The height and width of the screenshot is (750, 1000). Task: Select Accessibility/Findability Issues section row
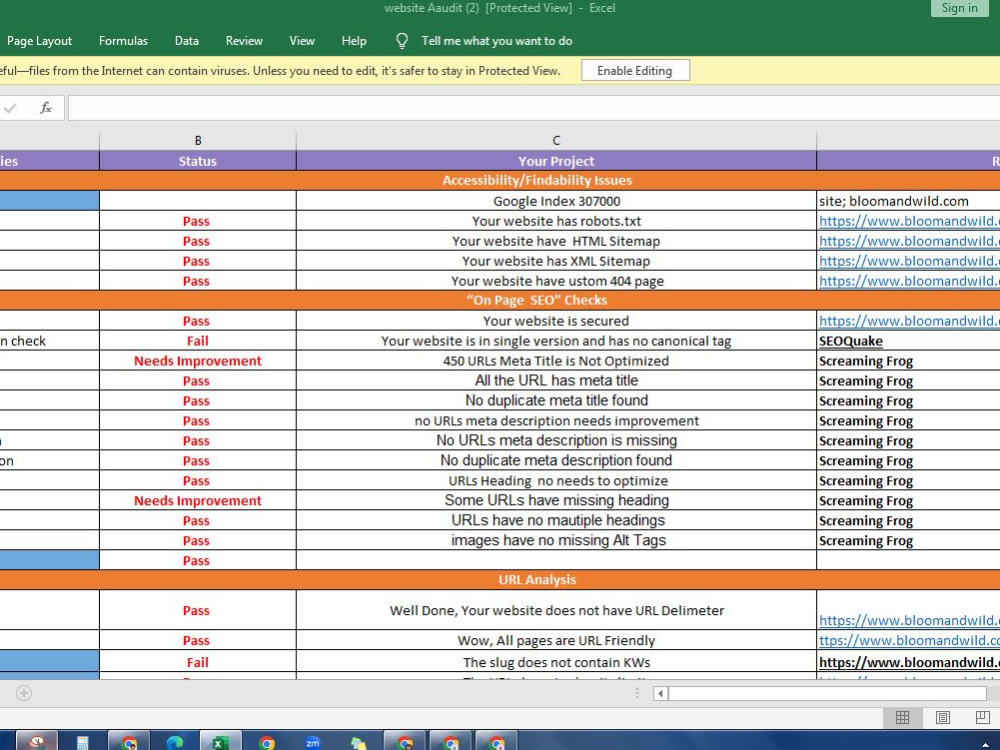[500, 180]
